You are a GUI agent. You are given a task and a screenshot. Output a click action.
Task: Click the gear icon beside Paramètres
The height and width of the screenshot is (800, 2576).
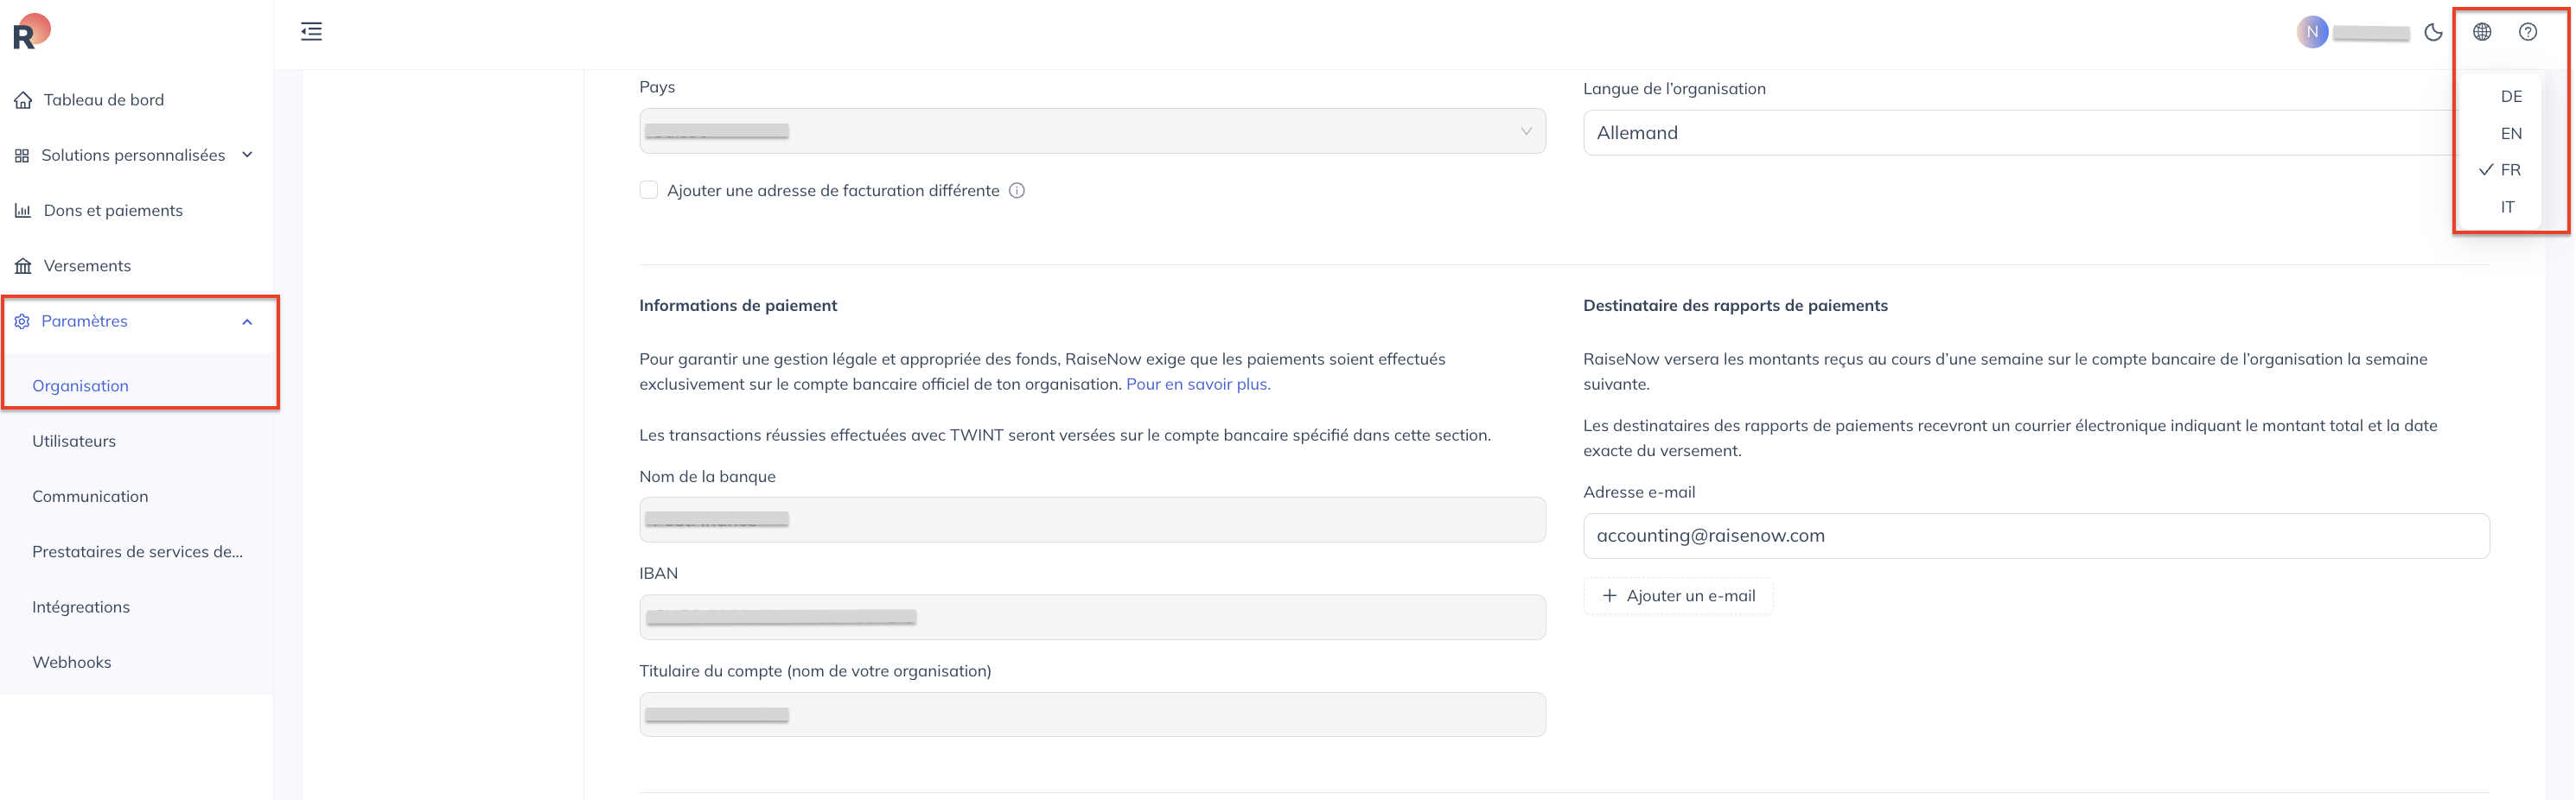[22, 321]
